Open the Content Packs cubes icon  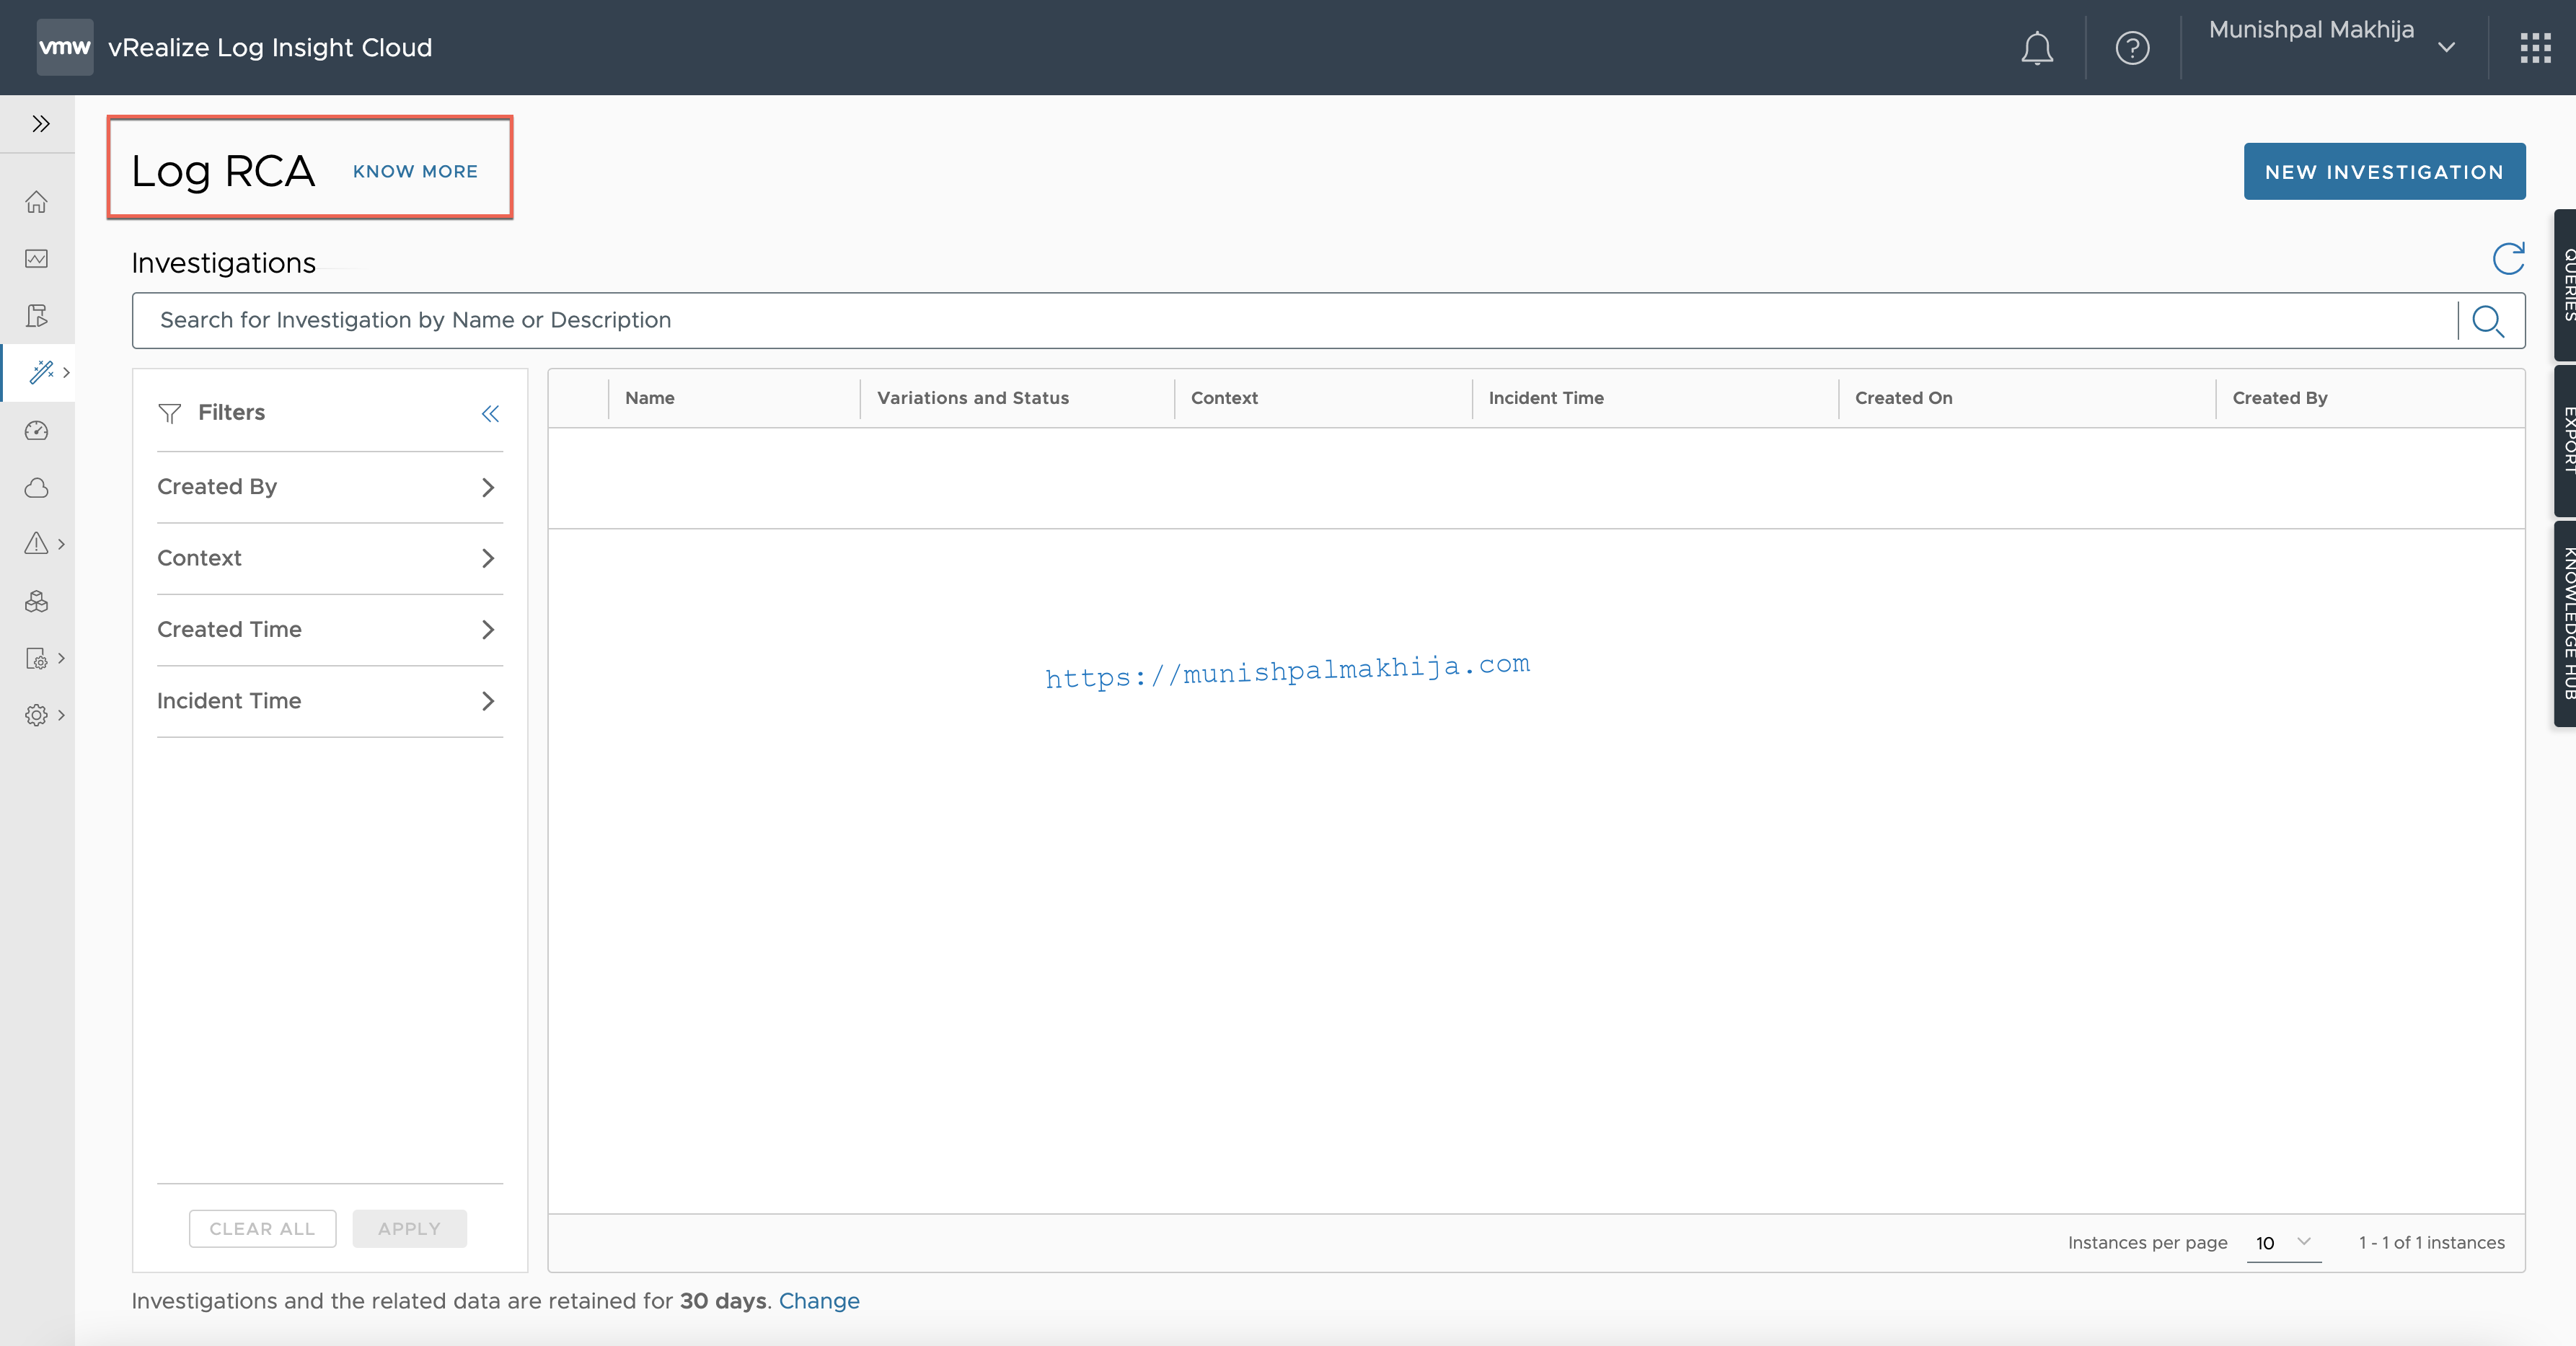pyautogui.click(x=36, y=601)
